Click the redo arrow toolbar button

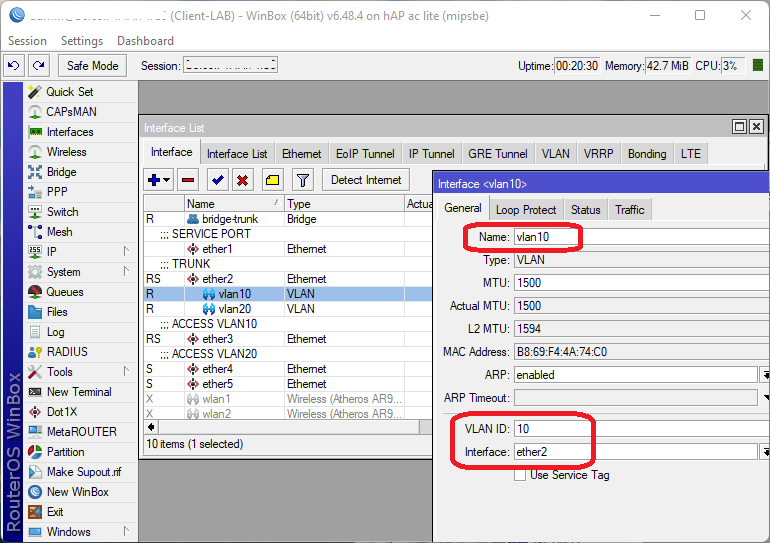(x=39, y=66)
